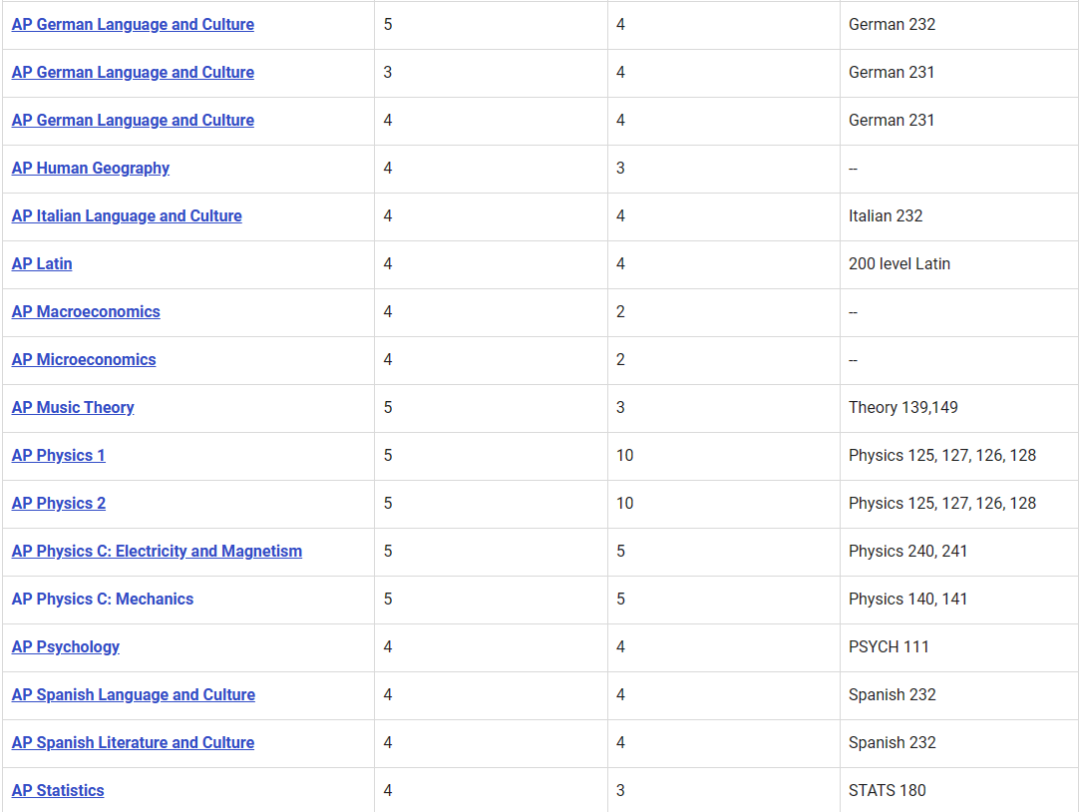Select the Theory 139,149 course cell
Screen dimensions: 1080x812
(905, 408)
